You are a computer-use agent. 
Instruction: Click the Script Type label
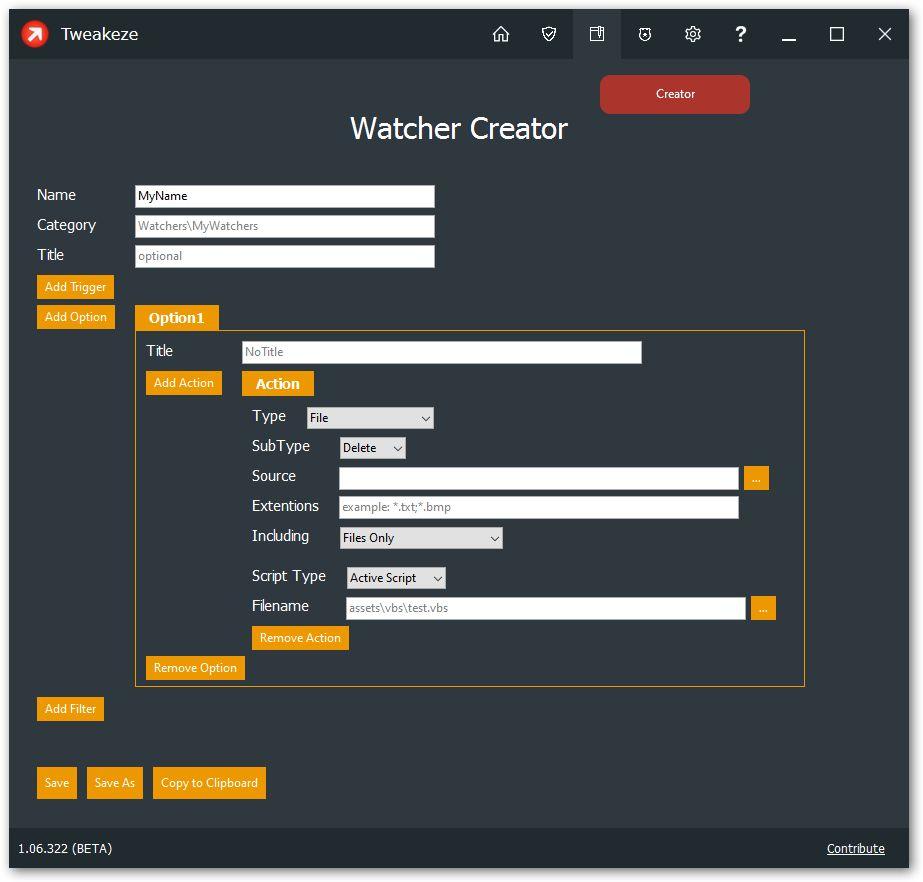pyautogui.click(x=288, y=576)
